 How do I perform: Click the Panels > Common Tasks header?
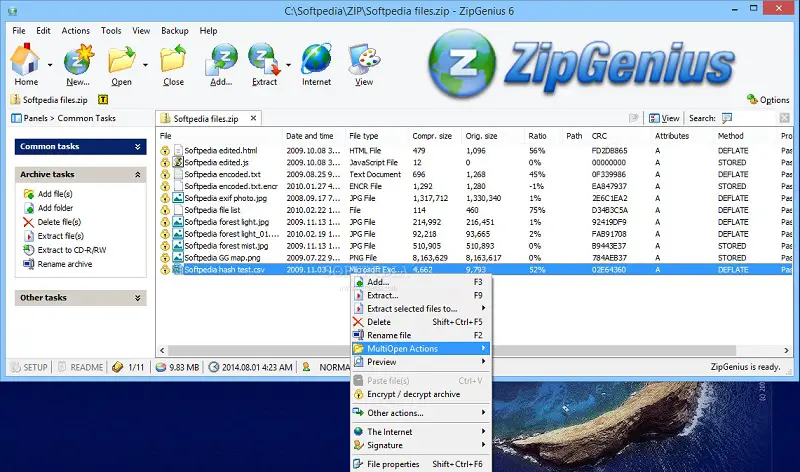point(64,118)
